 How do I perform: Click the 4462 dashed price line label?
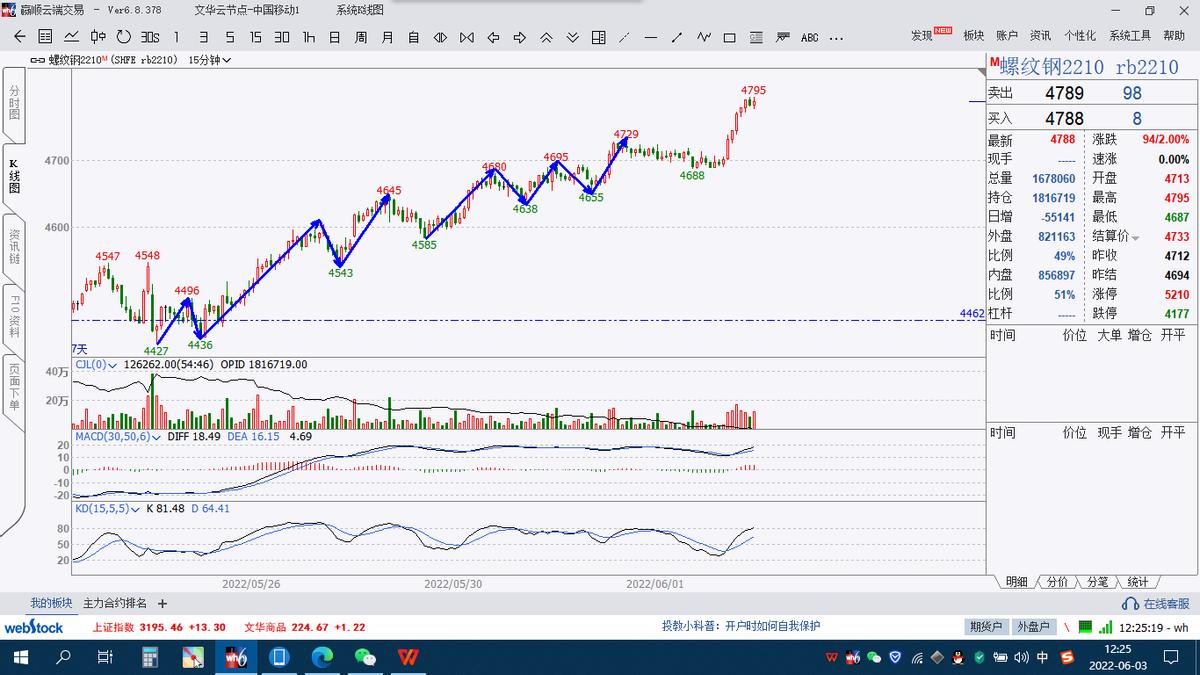click(971, 314)
